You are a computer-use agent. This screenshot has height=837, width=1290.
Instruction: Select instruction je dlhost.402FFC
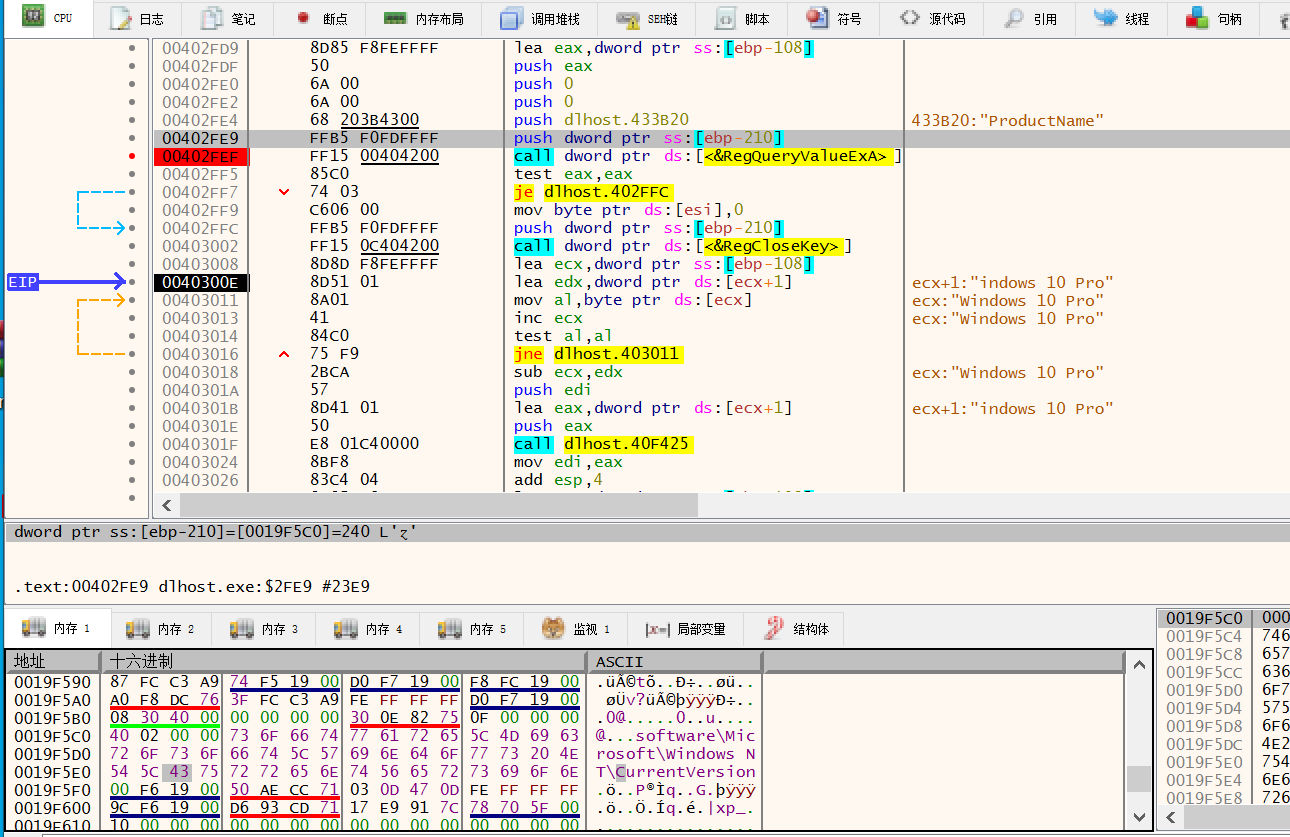click(594, 192)
